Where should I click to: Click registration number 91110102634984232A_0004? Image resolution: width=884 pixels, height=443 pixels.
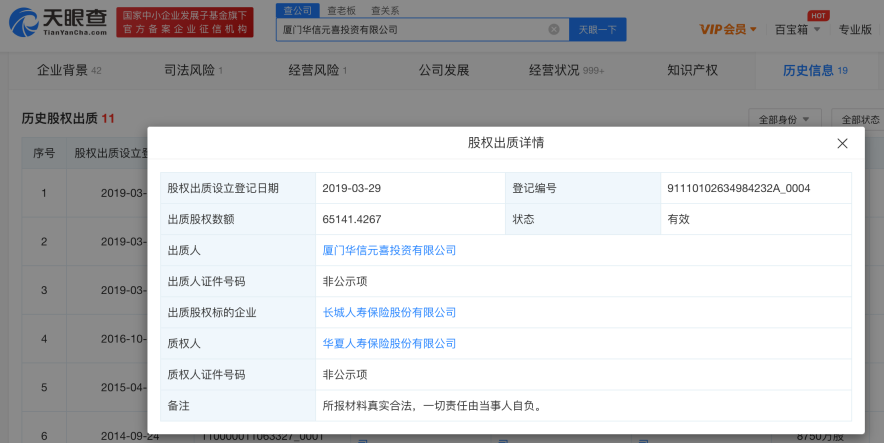coord(739,188)
